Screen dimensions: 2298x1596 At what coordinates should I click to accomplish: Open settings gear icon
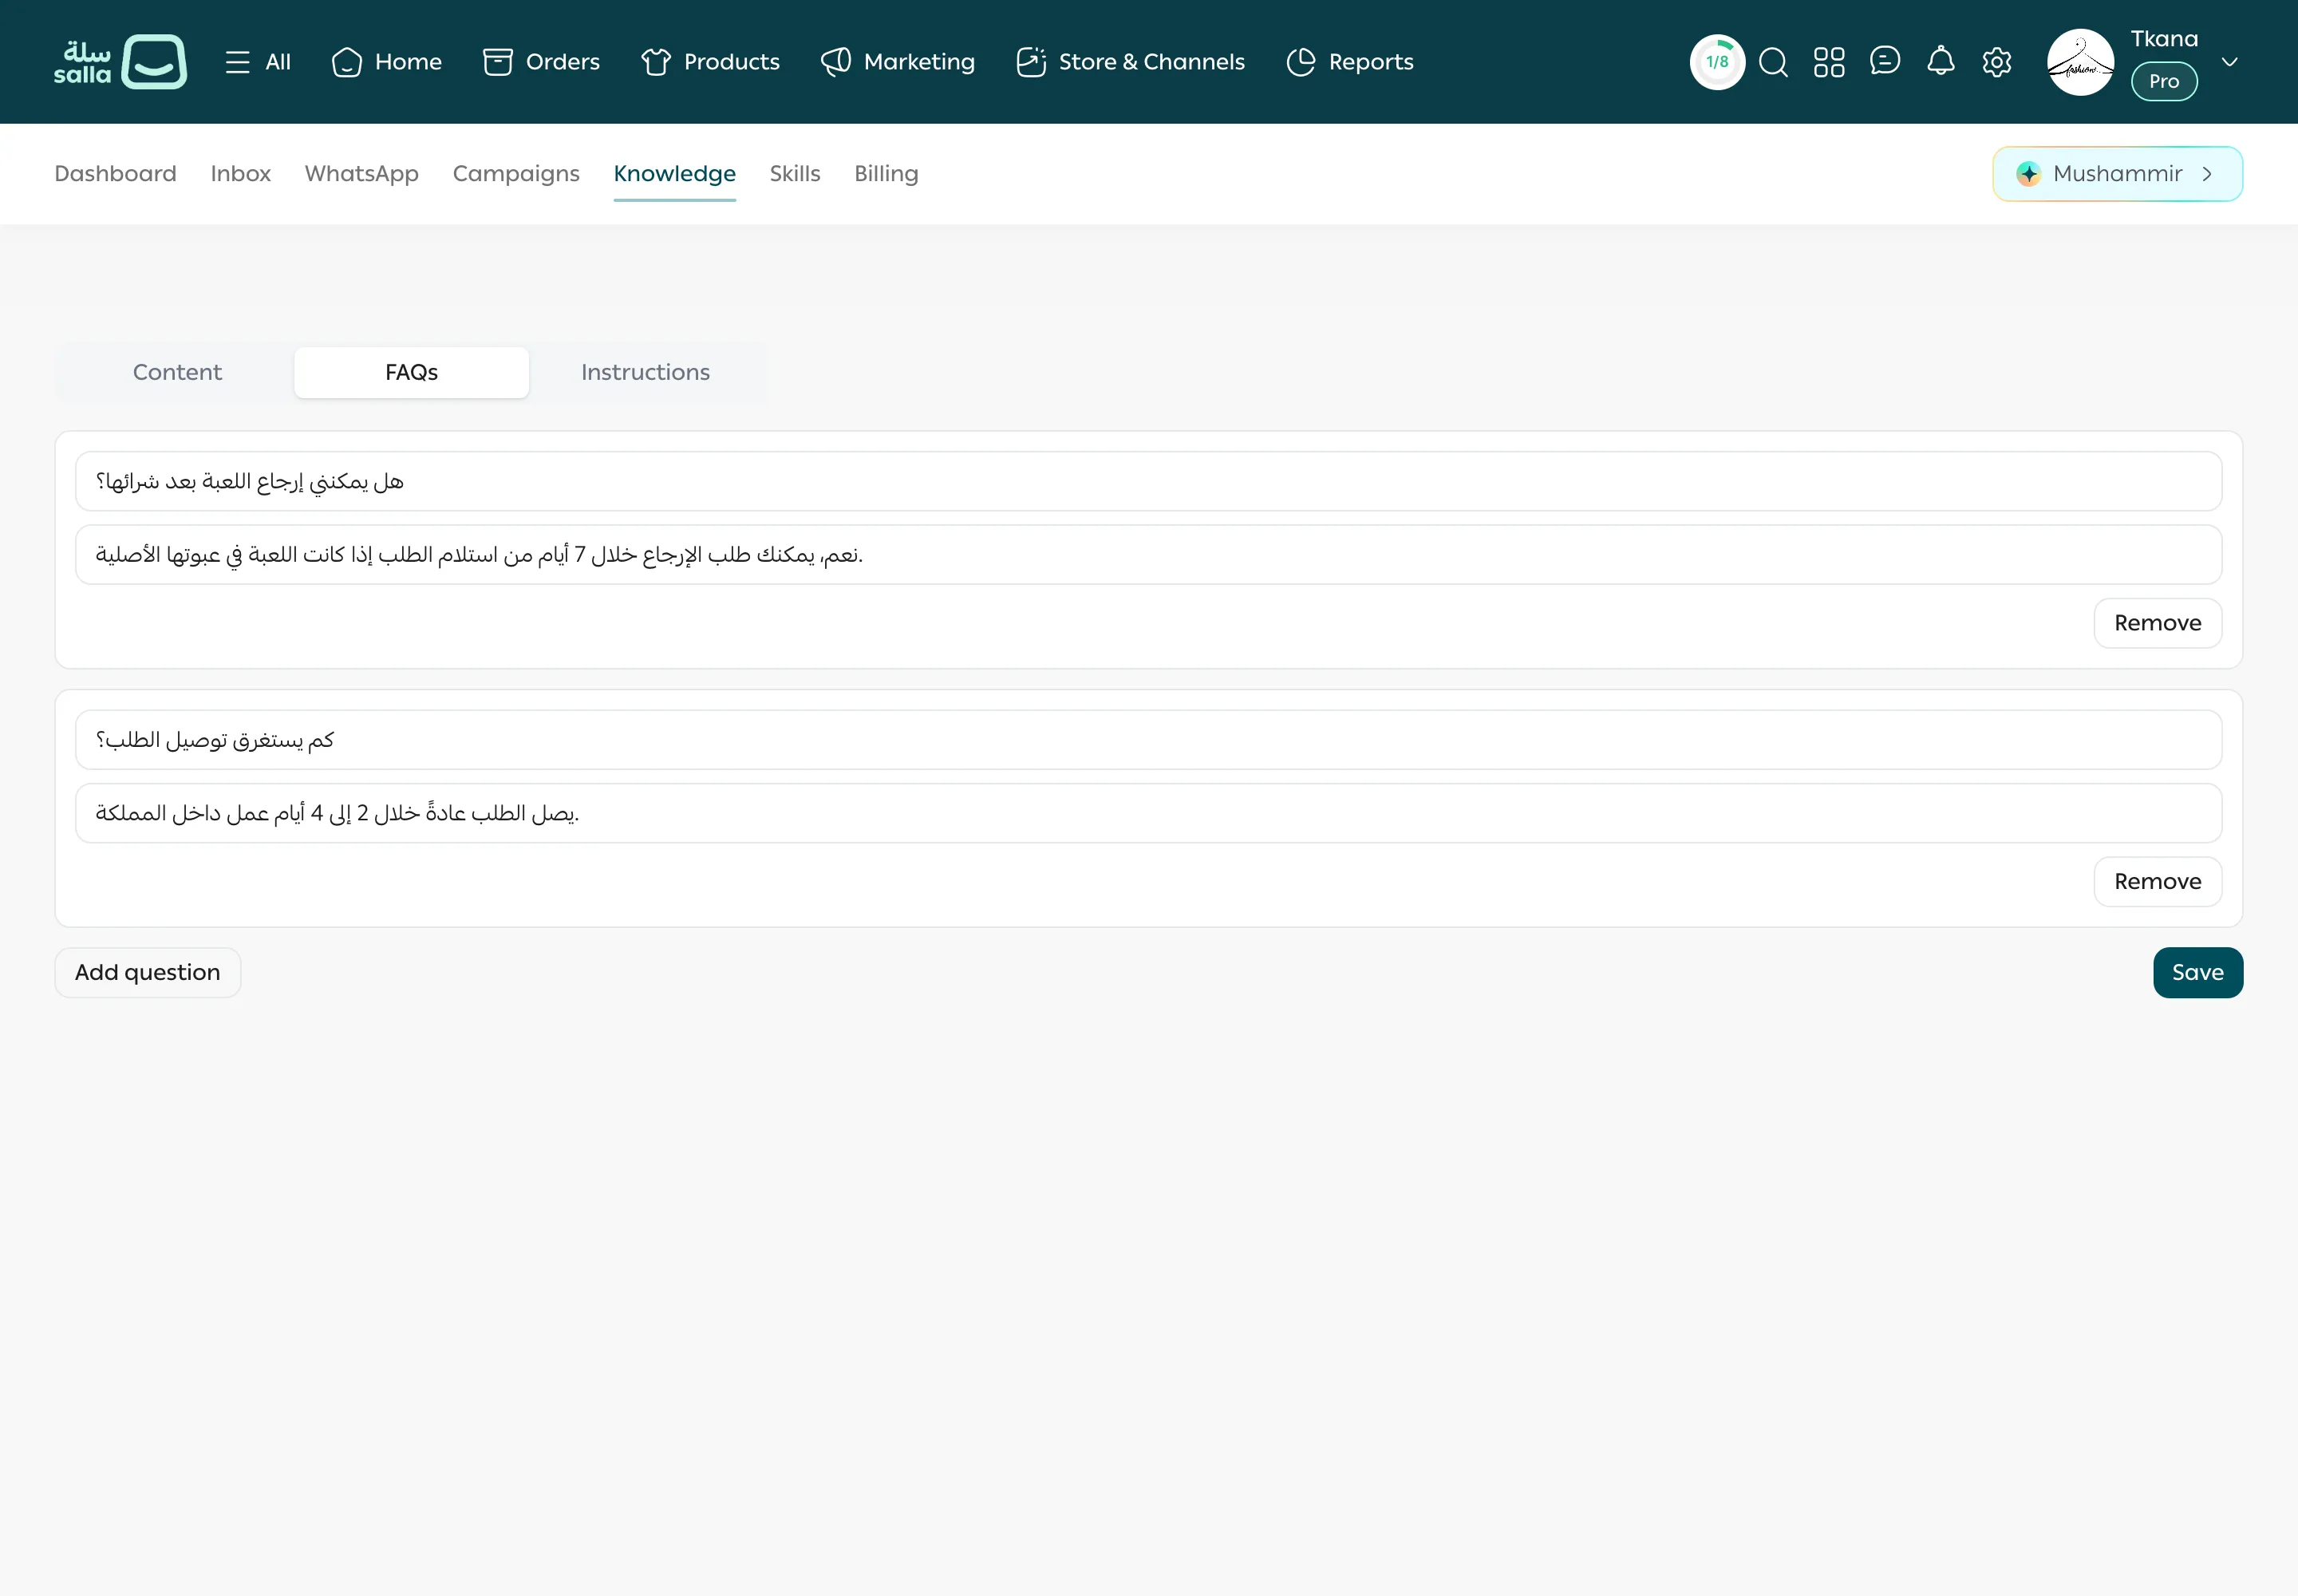tap(1997, 62)
